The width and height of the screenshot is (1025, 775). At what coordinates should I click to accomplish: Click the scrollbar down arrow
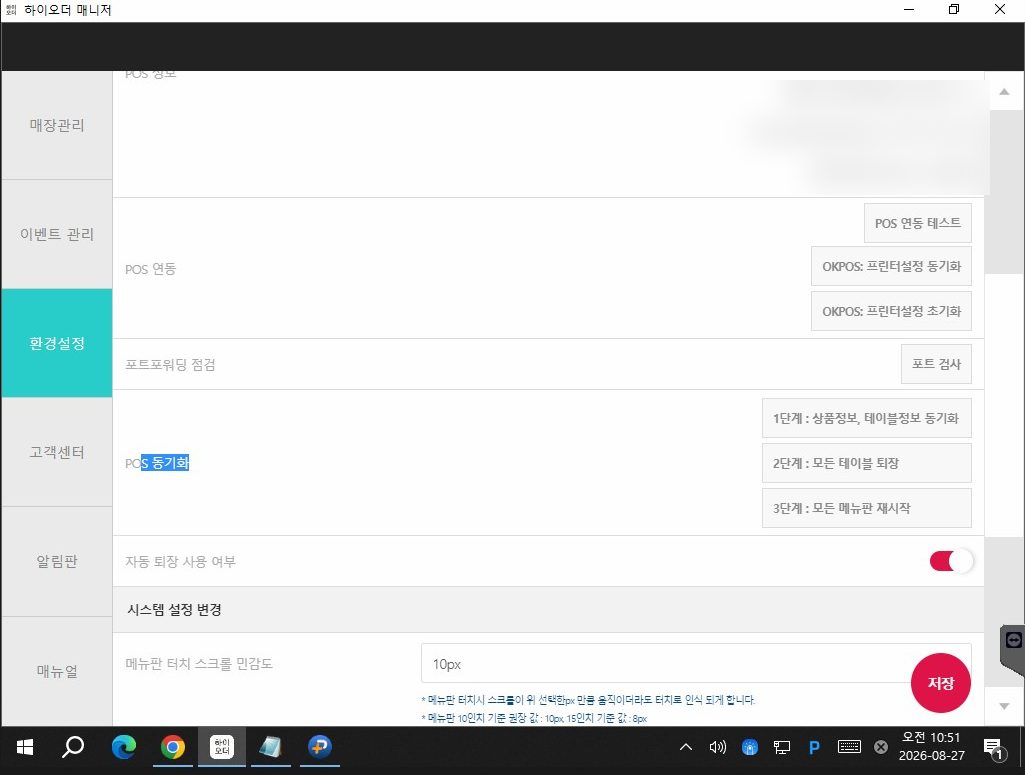tap(1004, 706)
